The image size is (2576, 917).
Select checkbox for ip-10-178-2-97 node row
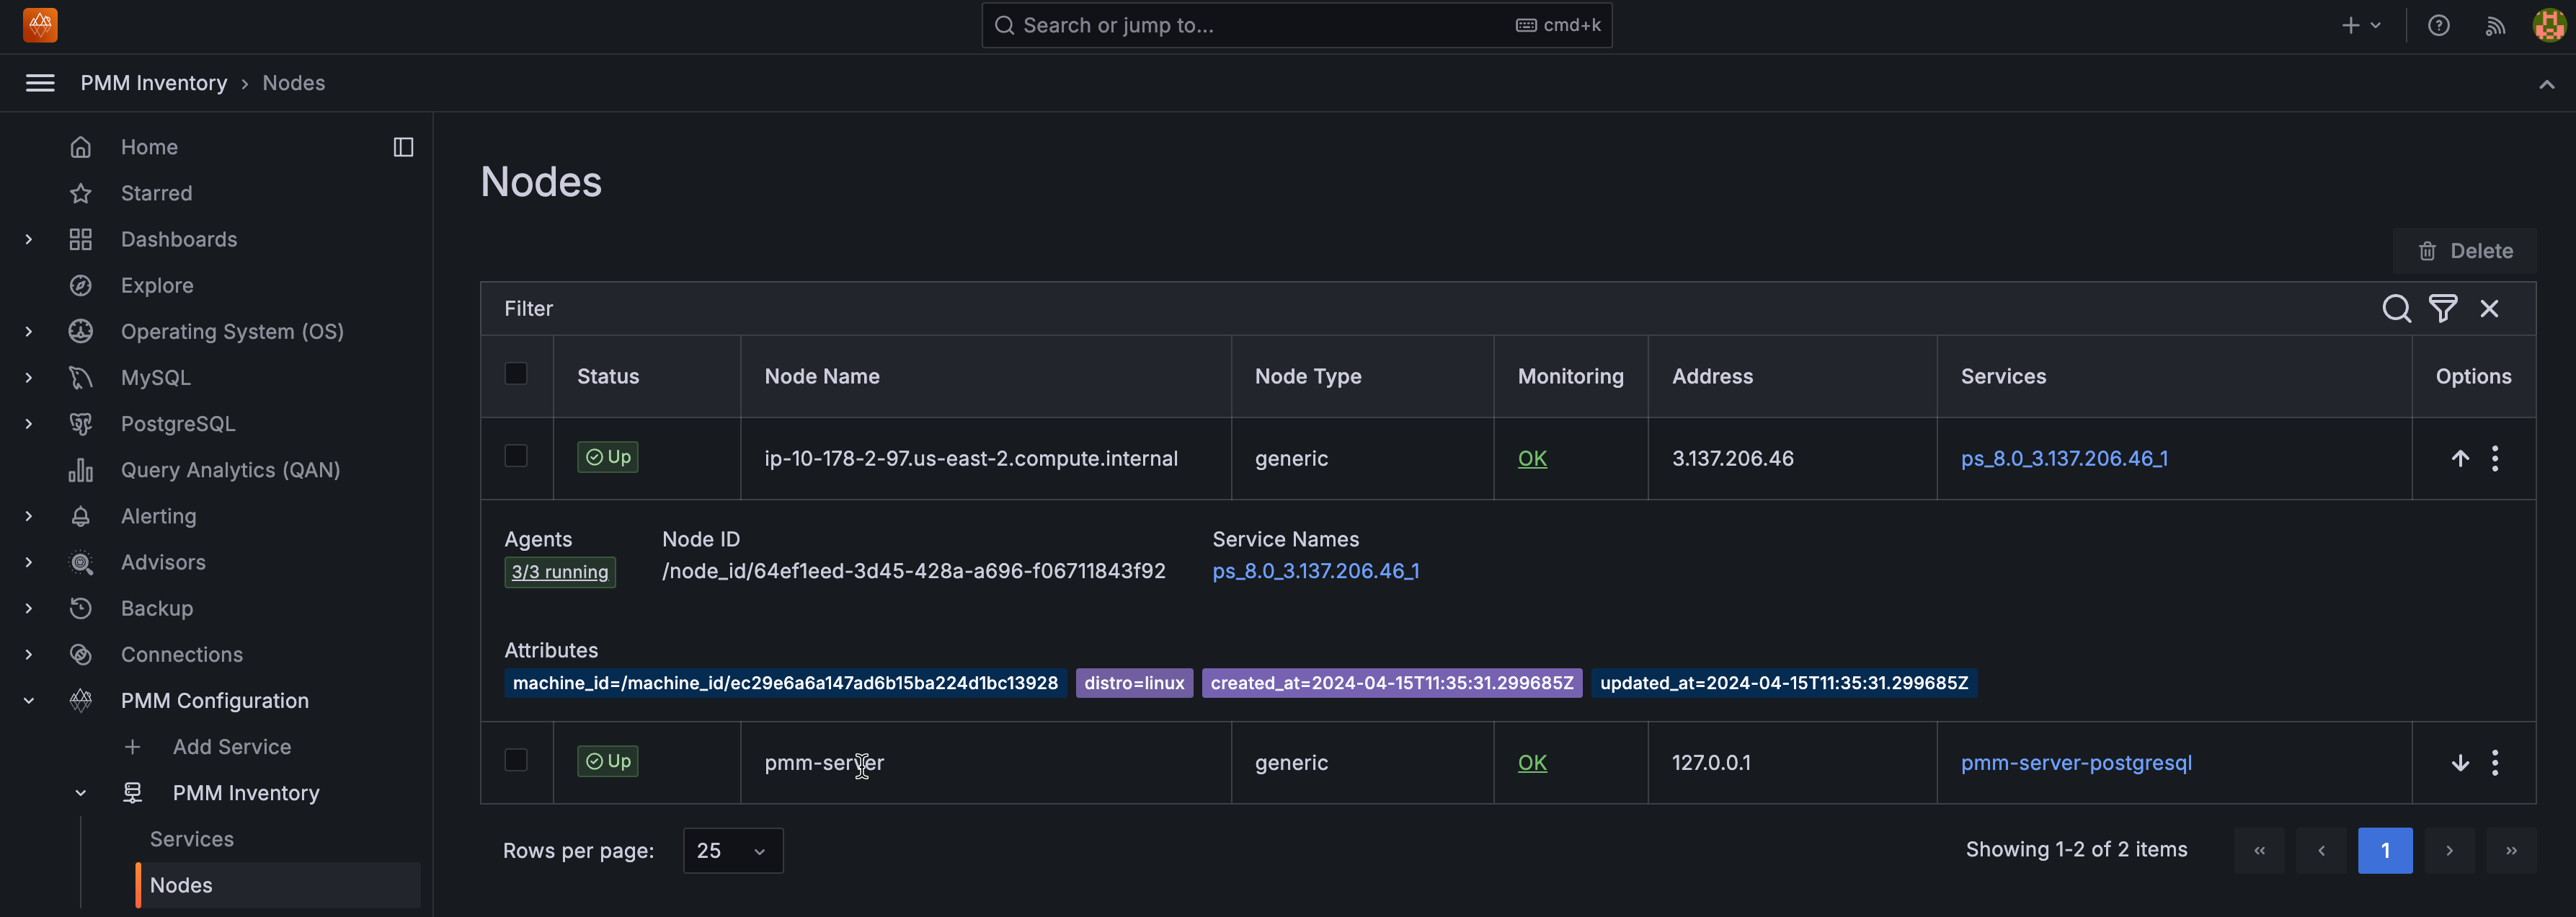point(516,456)
